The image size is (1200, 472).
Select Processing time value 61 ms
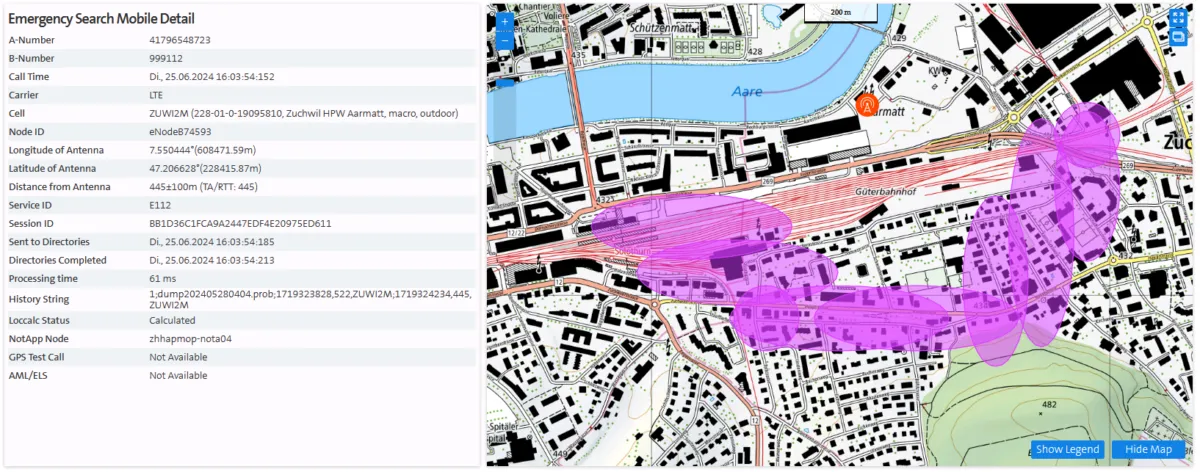point(163,278)
